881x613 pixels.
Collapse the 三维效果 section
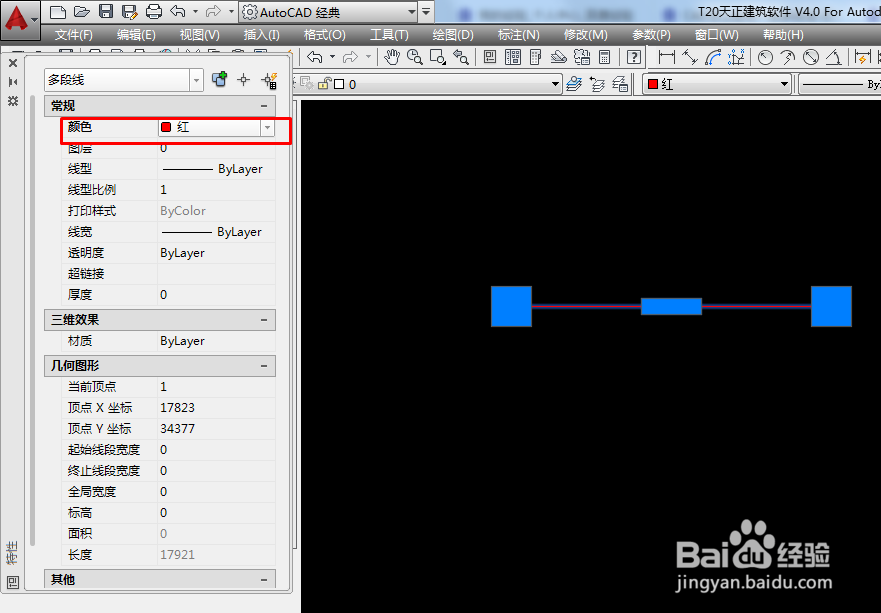(x=264, y=320)
